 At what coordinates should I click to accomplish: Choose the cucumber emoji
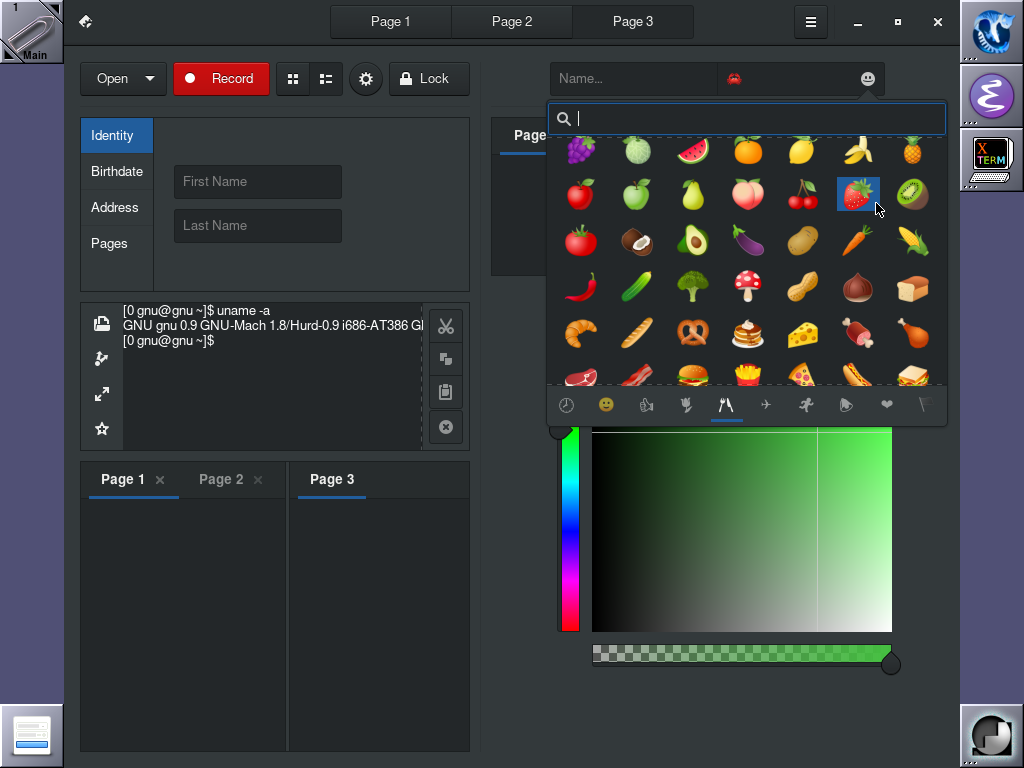point(637,287)
